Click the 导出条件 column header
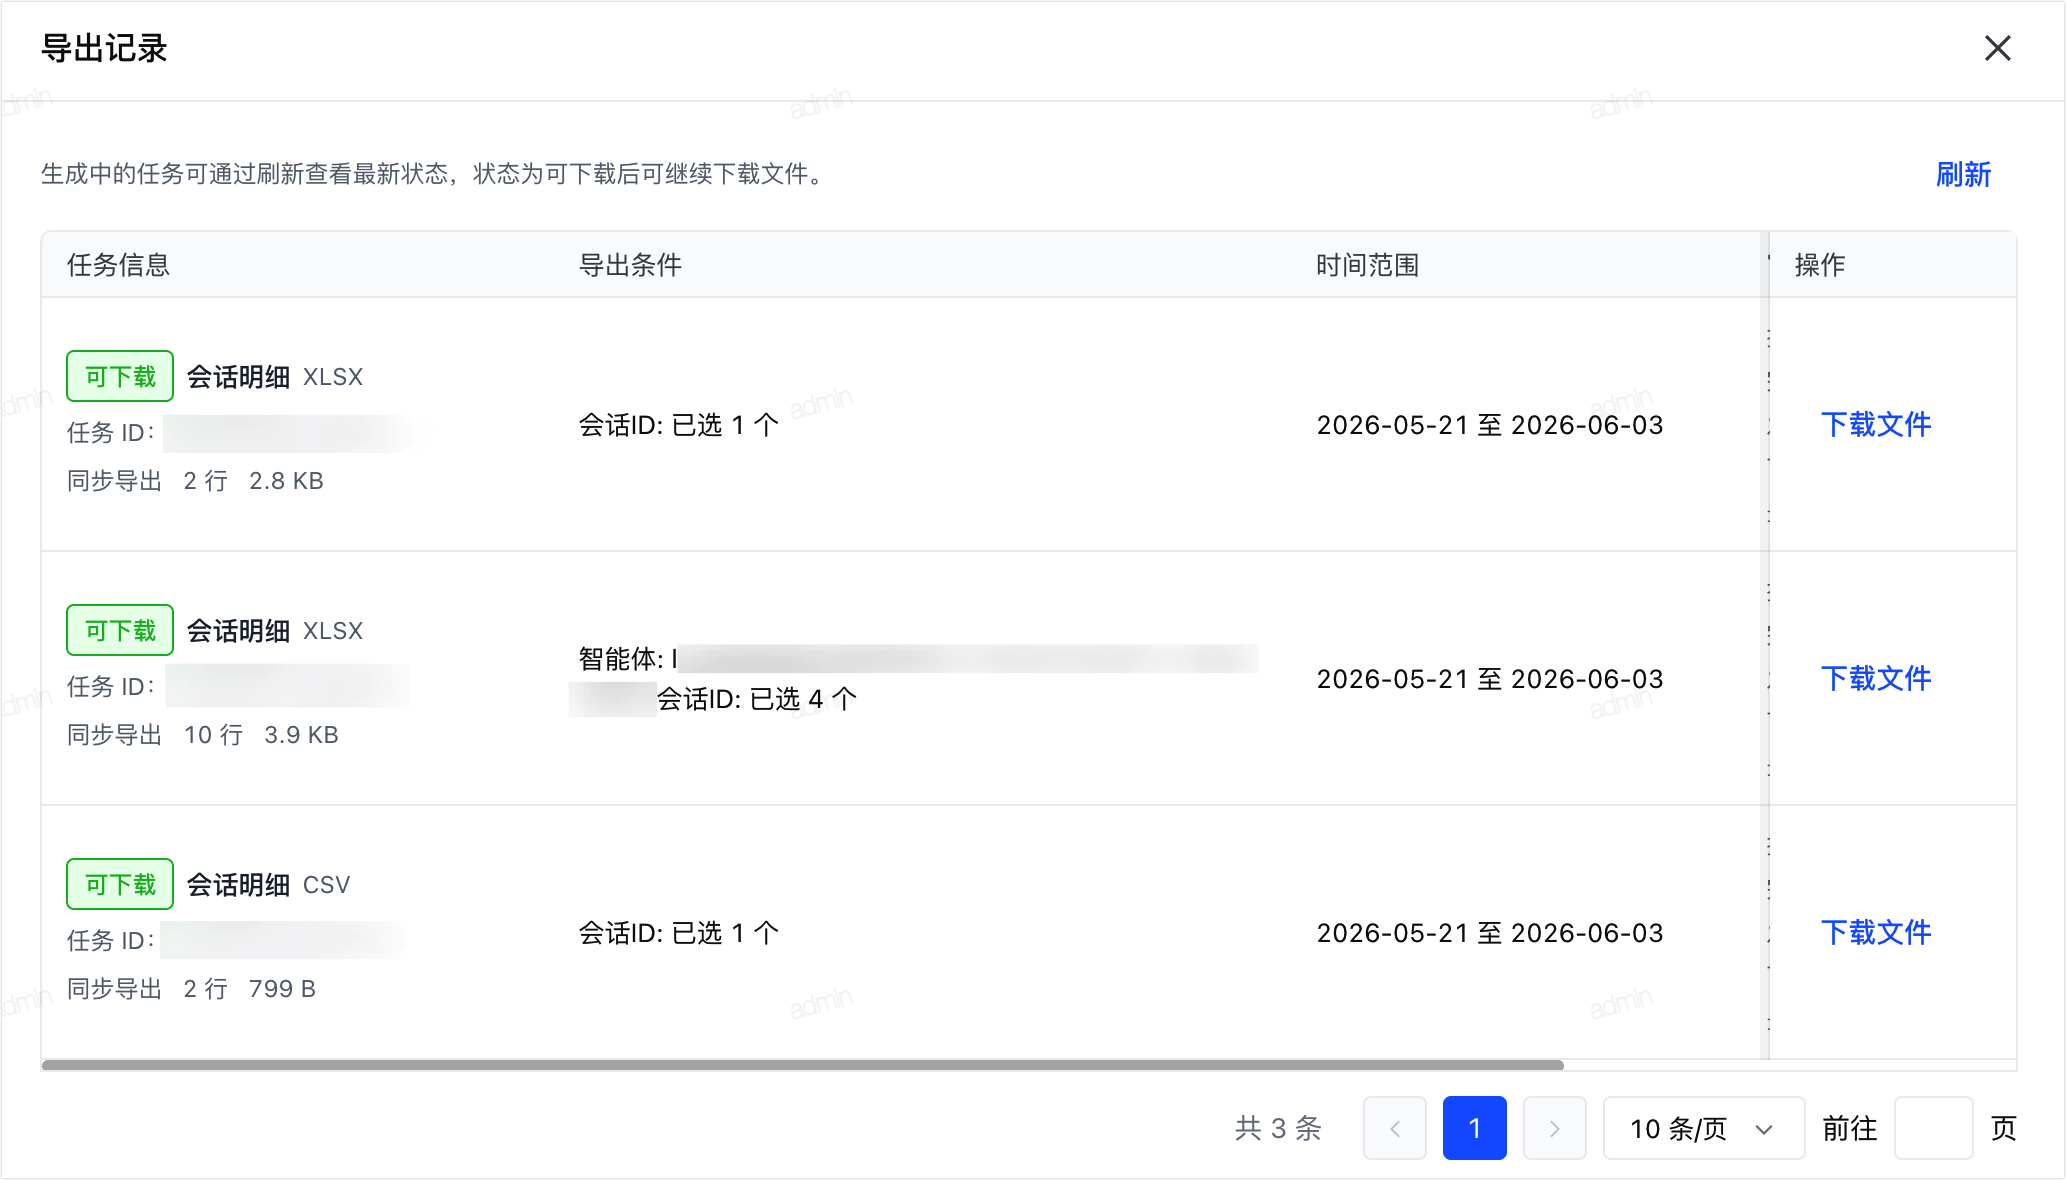 tap(630, 265)
